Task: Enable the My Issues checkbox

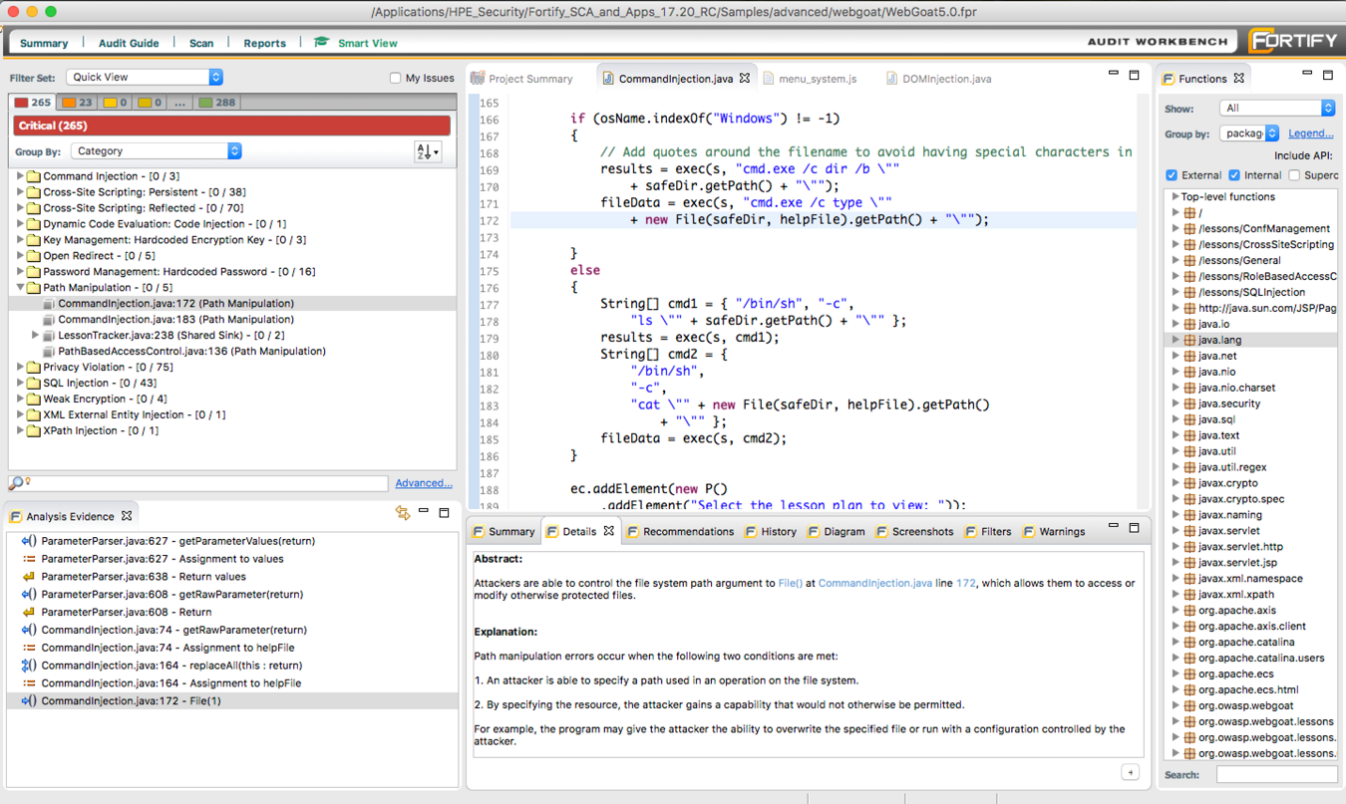Action: click(395, 78)
